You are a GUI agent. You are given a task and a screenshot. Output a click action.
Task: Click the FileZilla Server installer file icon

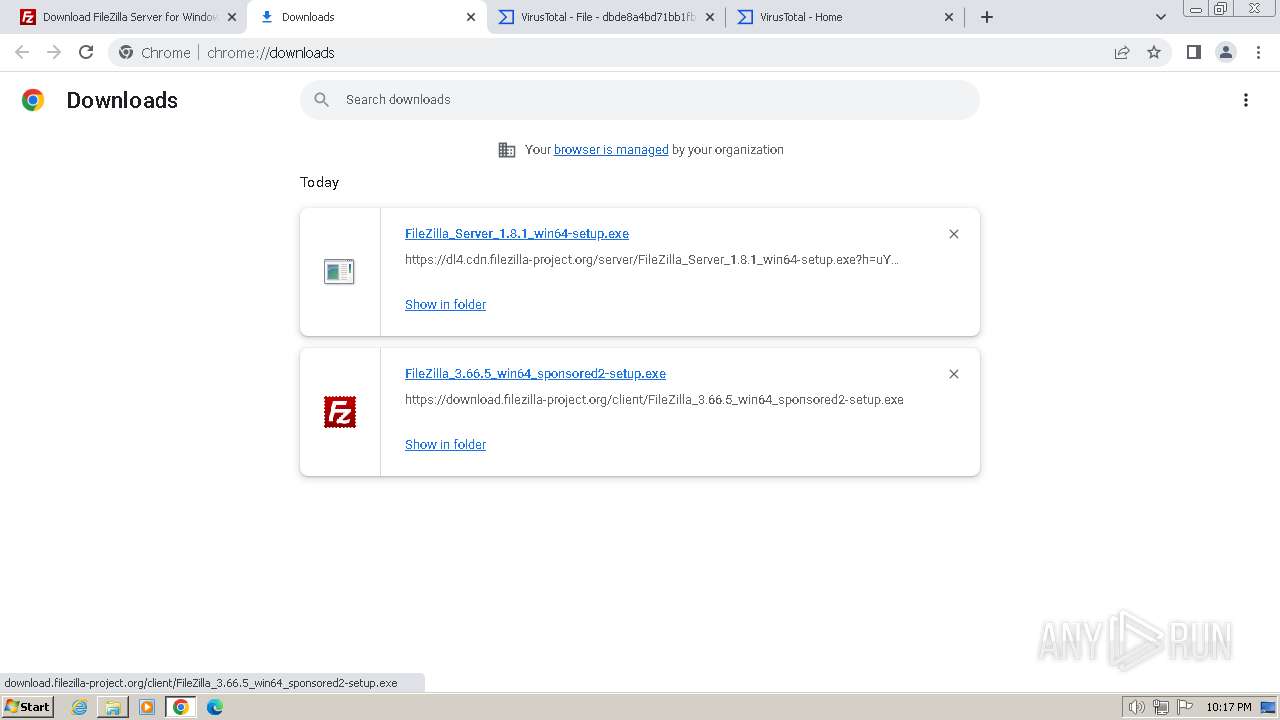(339, 271)
